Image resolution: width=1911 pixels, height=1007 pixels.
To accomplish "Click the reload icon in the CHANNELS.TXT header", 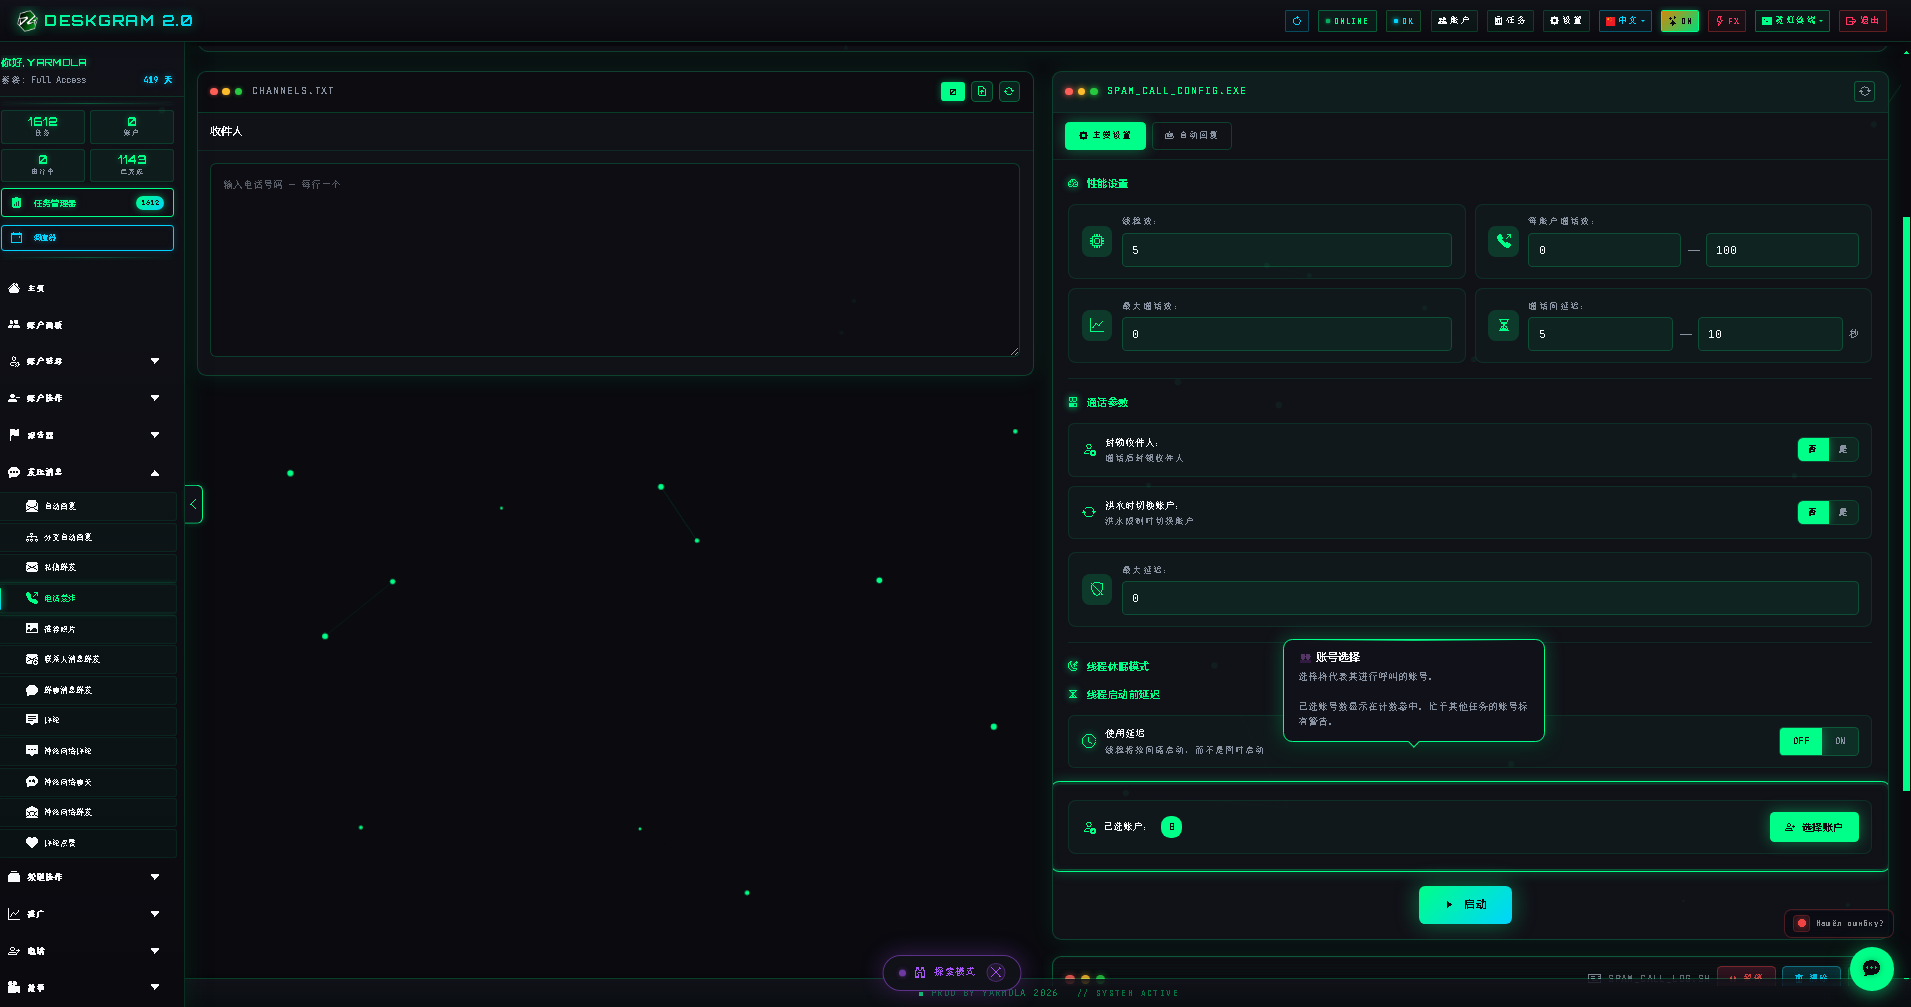I will point(1009,91).
